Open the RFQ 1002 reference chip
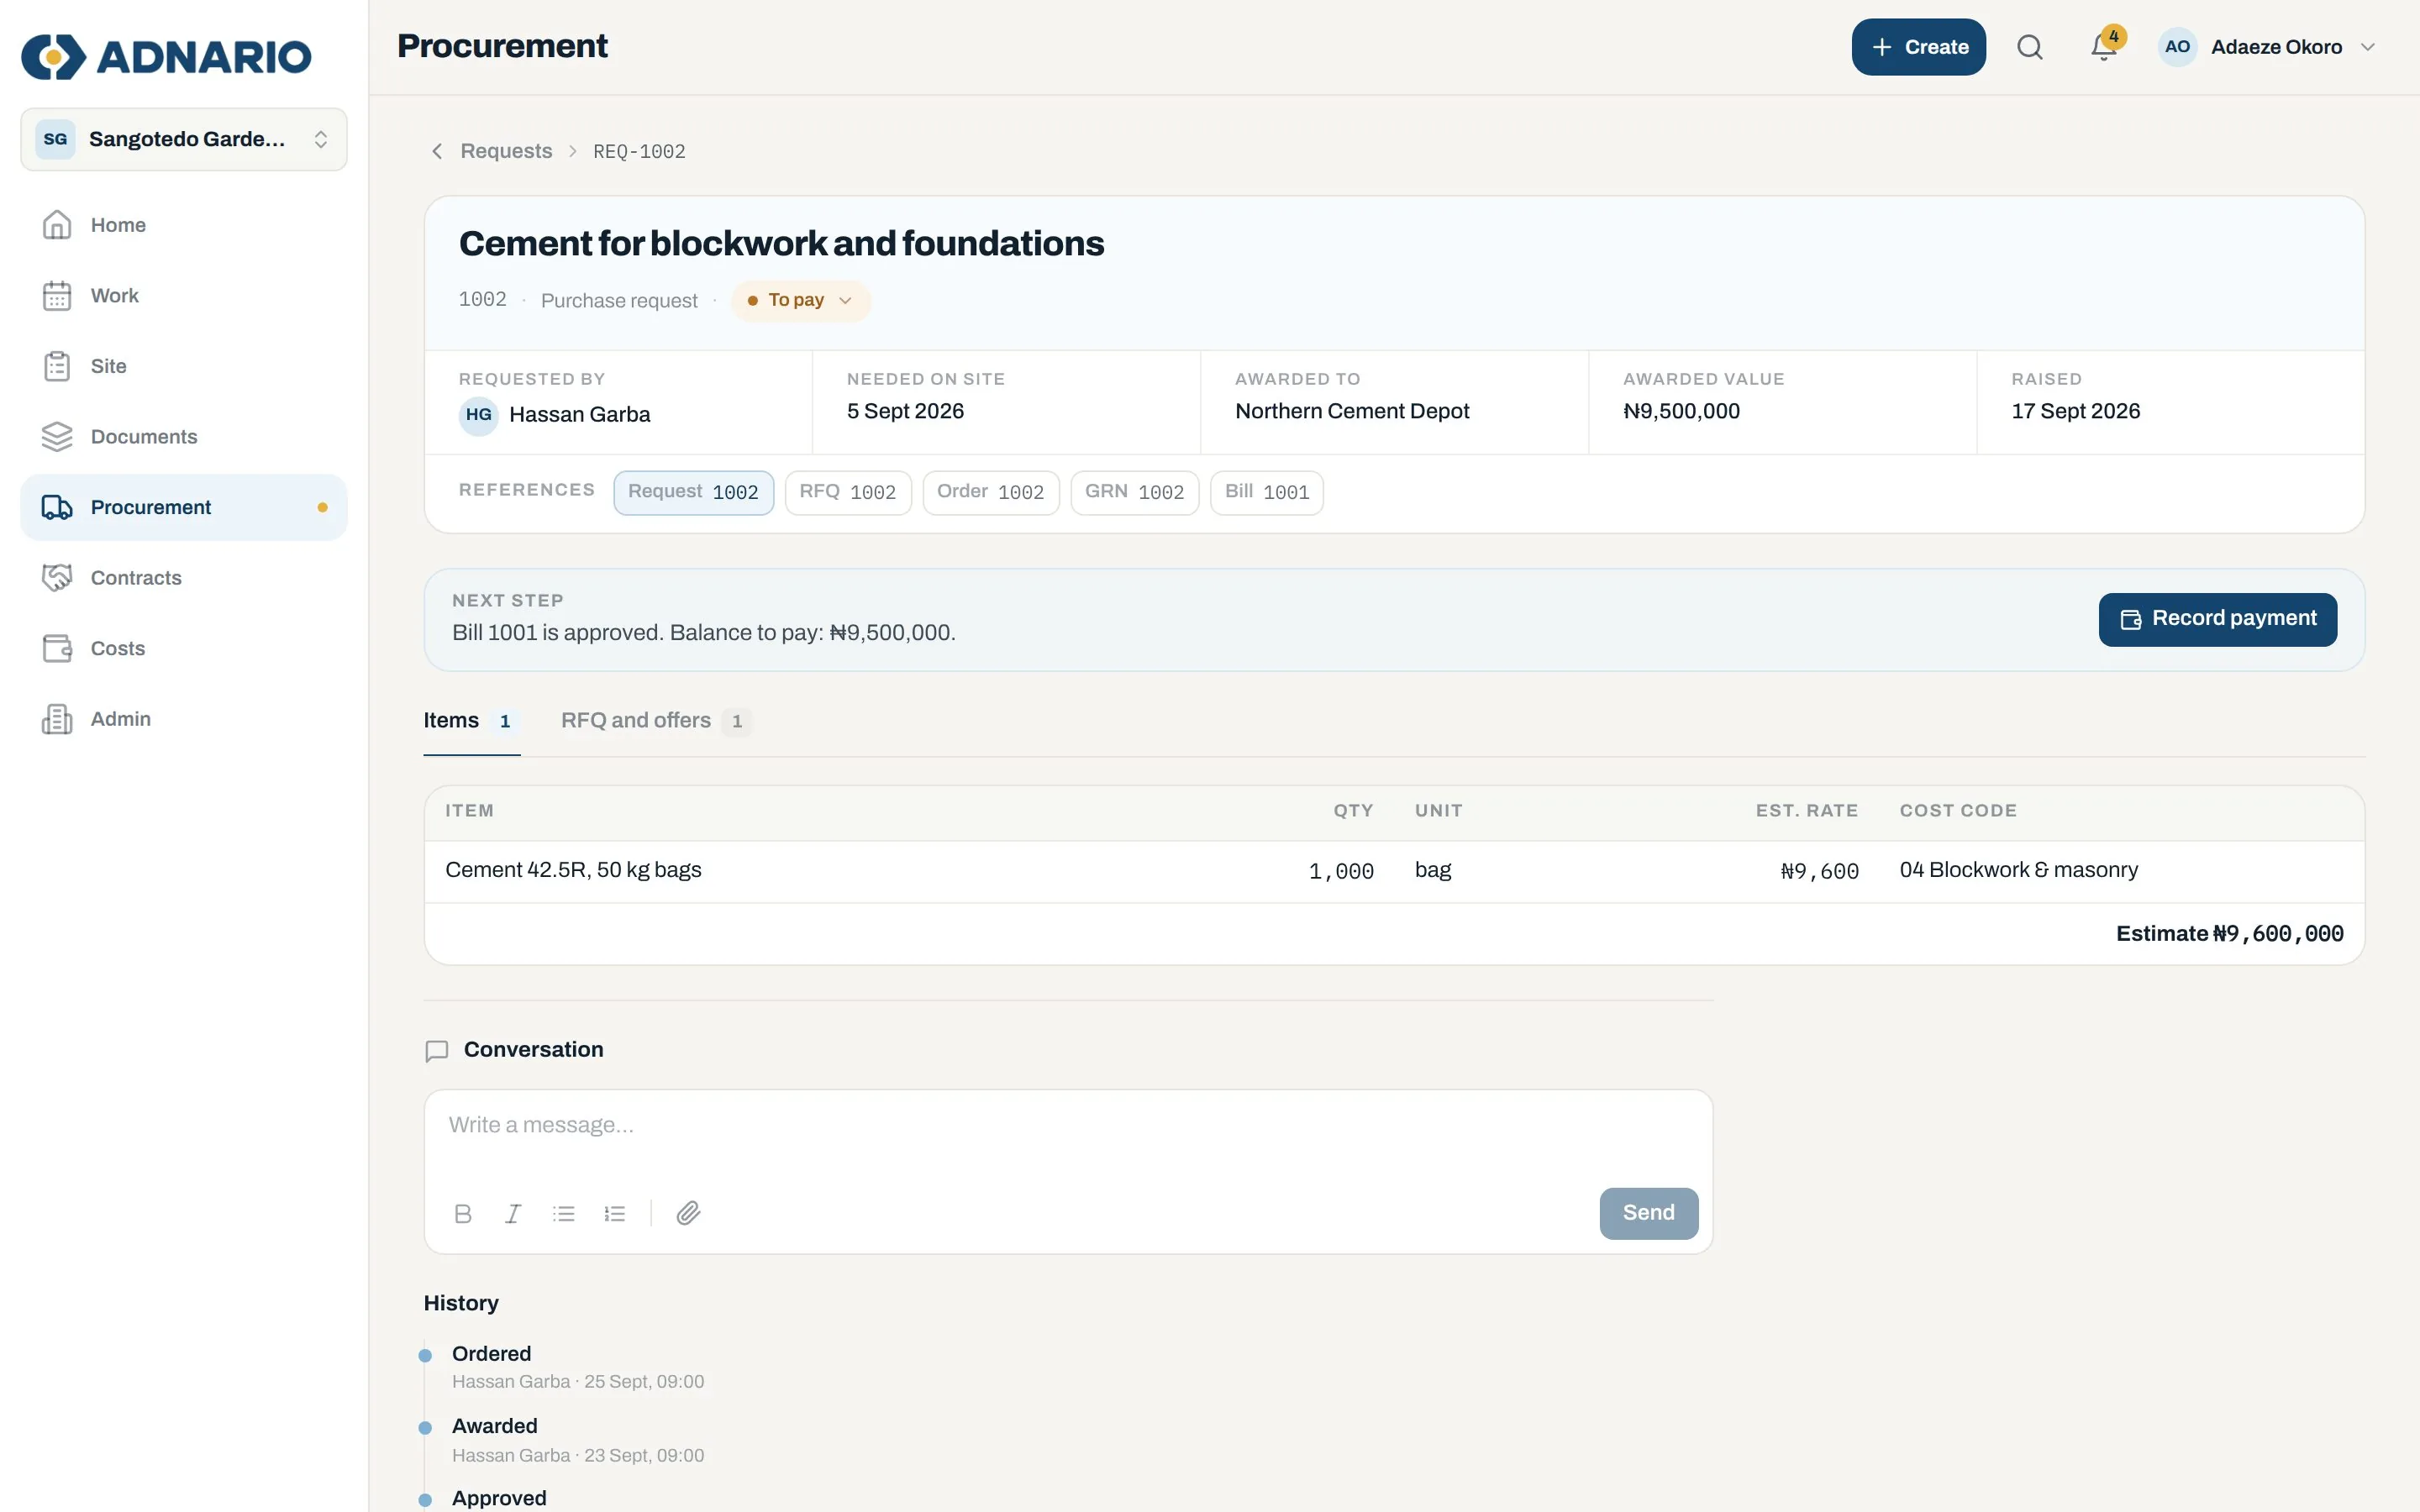 848,493
